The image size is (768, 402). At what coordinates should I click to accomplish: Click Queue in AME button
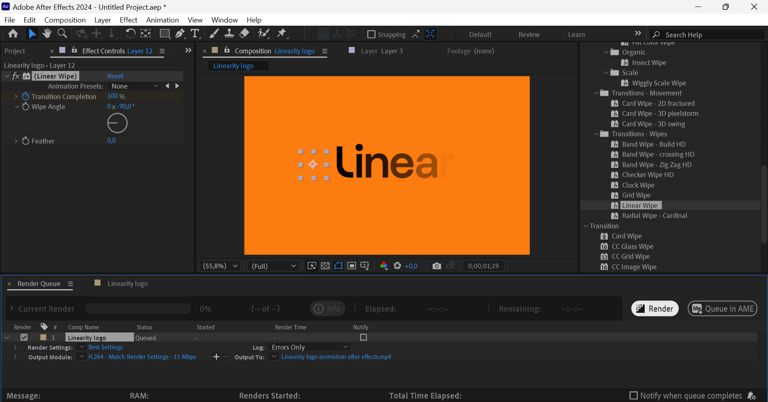[x=722, y=308]
